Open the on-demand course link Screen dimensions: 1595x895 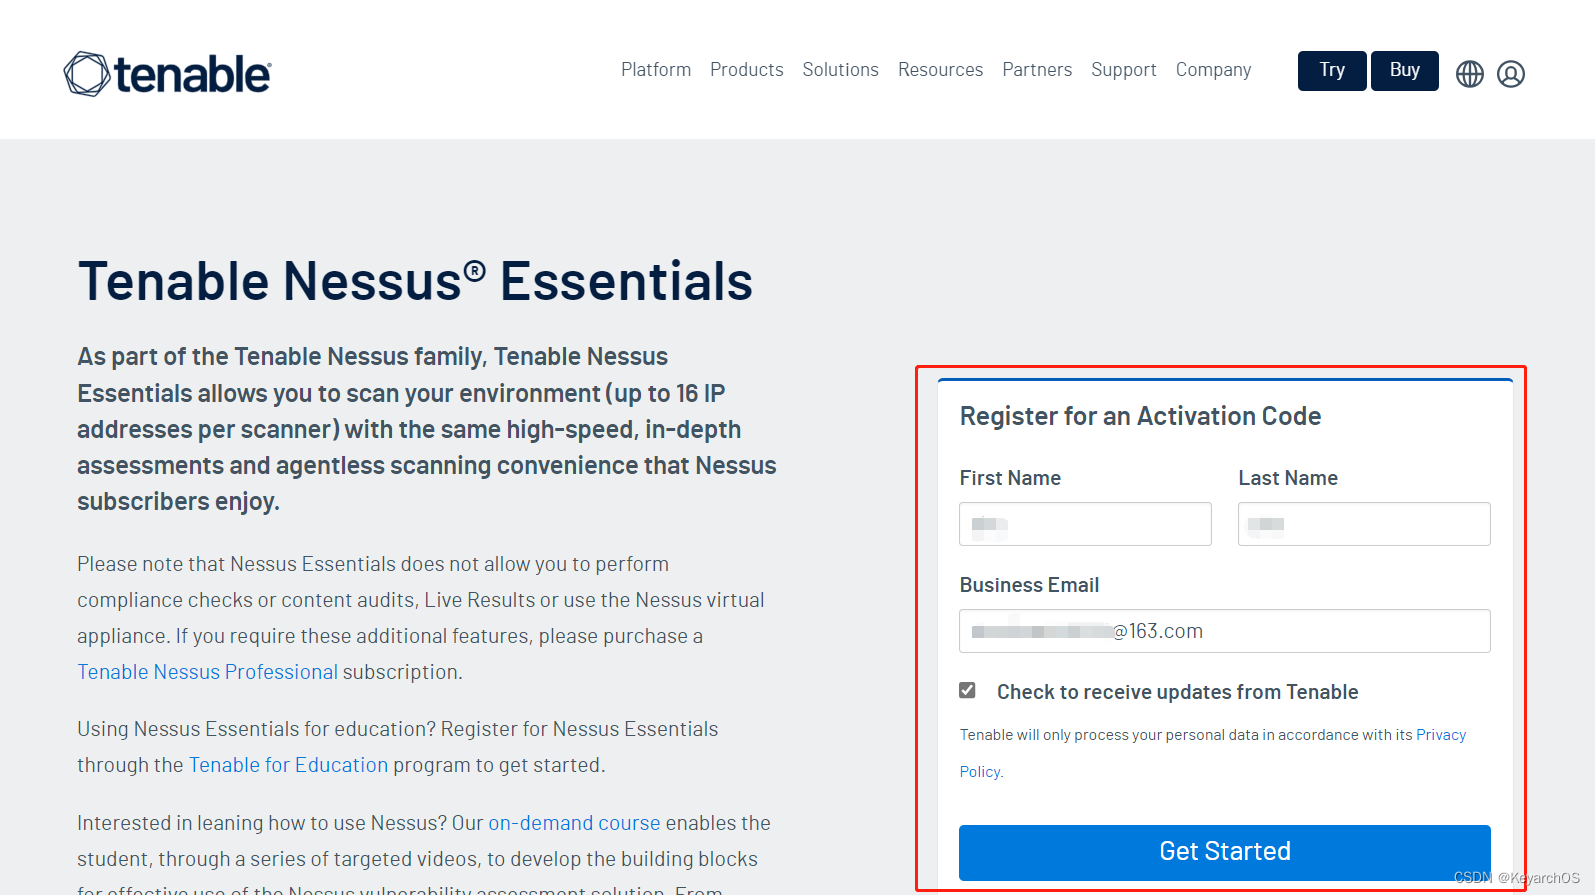pyautogui.click(x=574, y=823)
